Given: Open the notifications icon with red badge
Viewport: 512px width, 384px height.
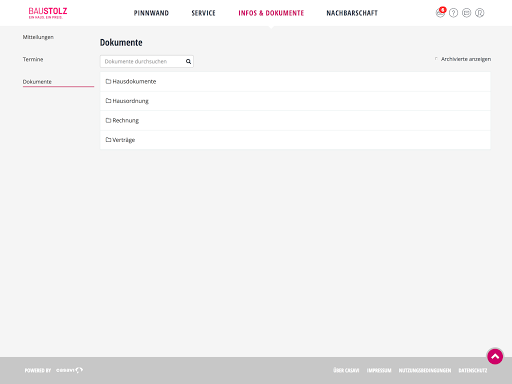Looking at the screenshot, I should pyautogui.click(x=440, y=13).
